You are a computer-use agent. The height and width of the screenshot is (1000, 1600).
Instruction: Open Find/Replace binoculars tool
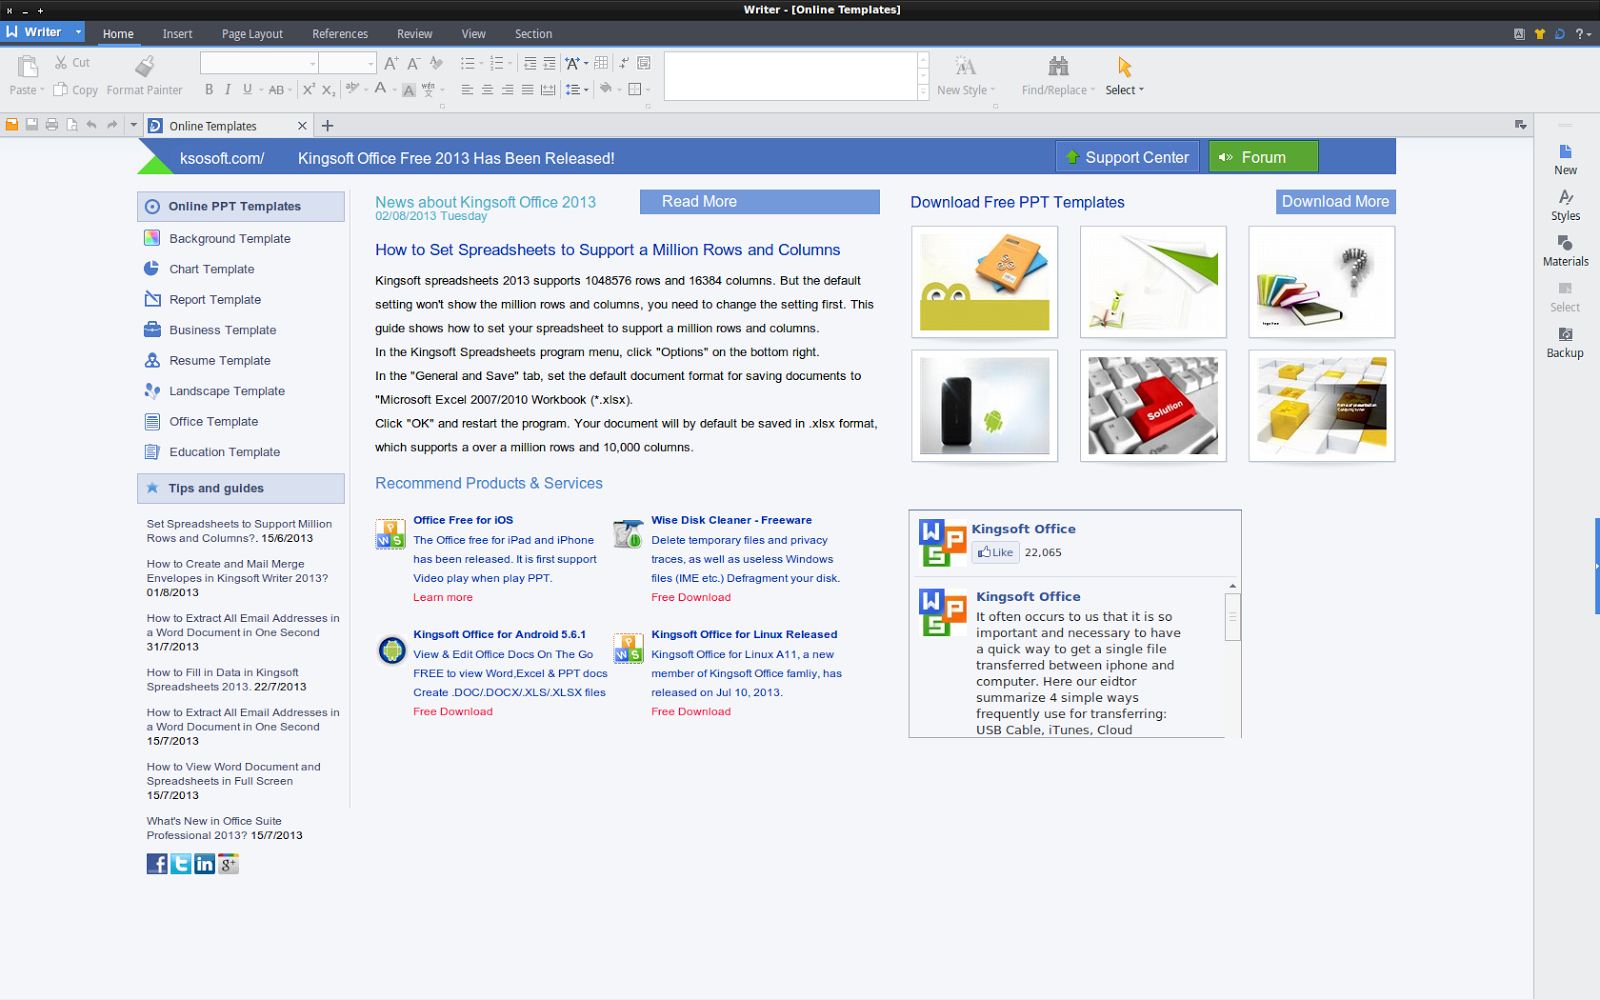(1058, 67)
